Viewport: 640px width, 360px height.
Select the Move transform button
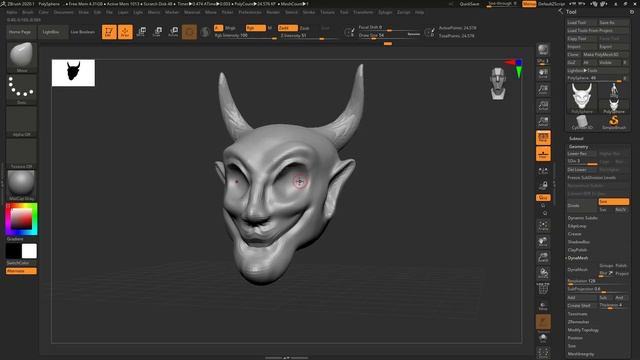[x=142, y=32]
